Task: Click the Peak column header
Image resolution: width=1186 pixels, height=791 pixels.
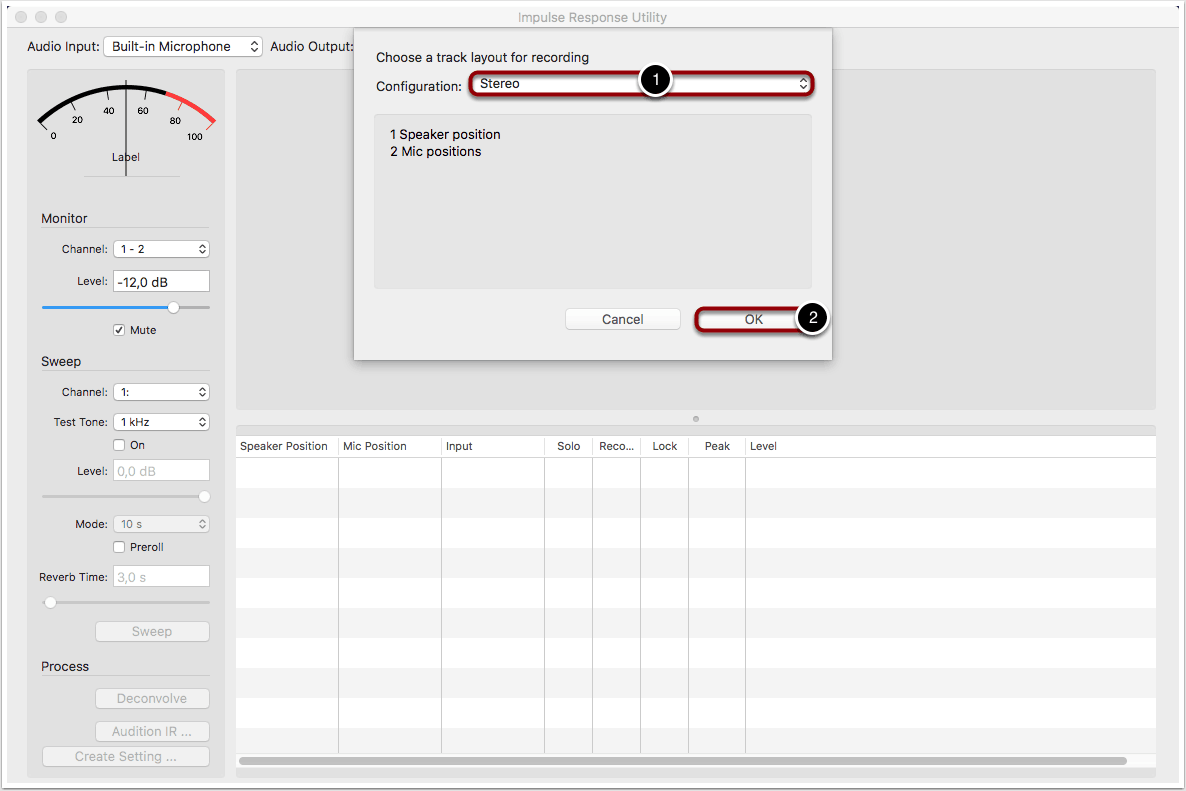Action: click(717, 446)
